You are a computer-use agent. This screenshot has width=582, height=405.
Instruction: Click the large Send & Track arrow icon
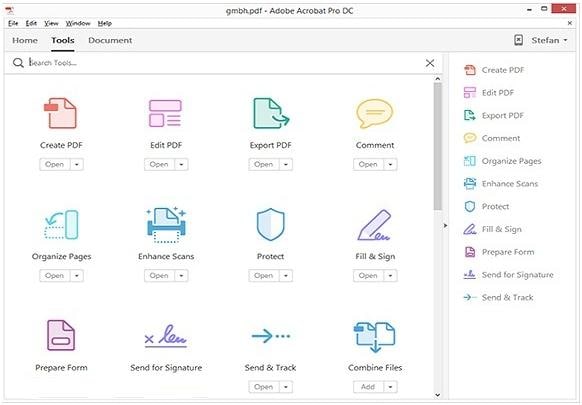(x=271, y=336)
